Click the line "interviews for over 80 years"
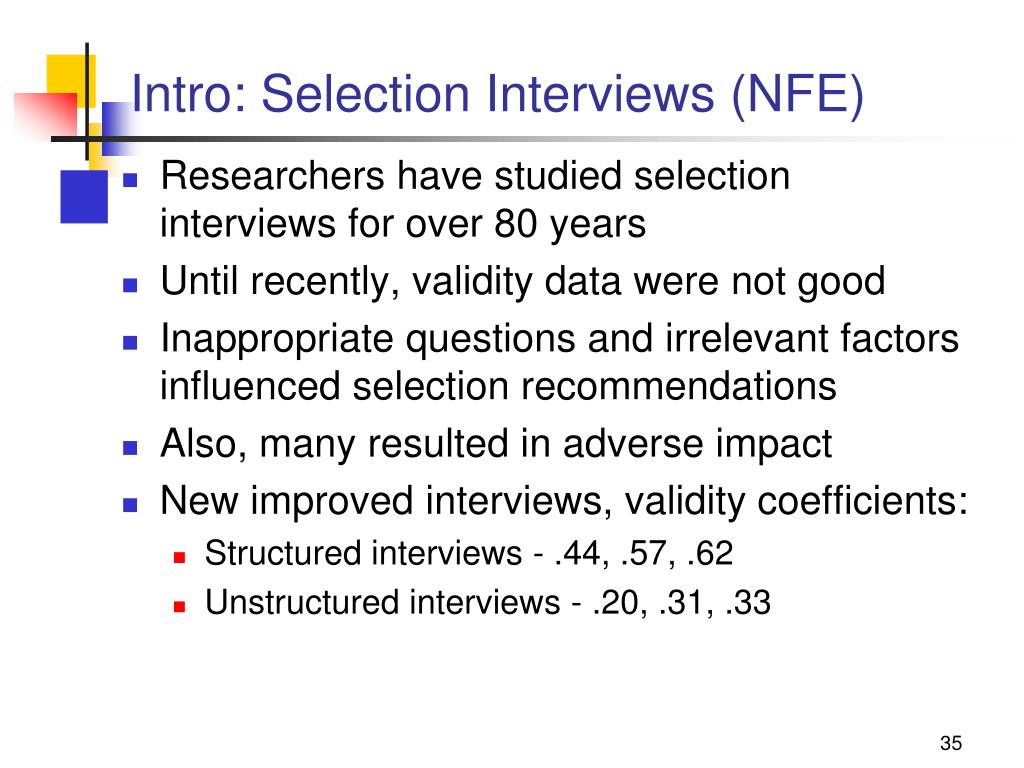 click(x=403, y=225)
